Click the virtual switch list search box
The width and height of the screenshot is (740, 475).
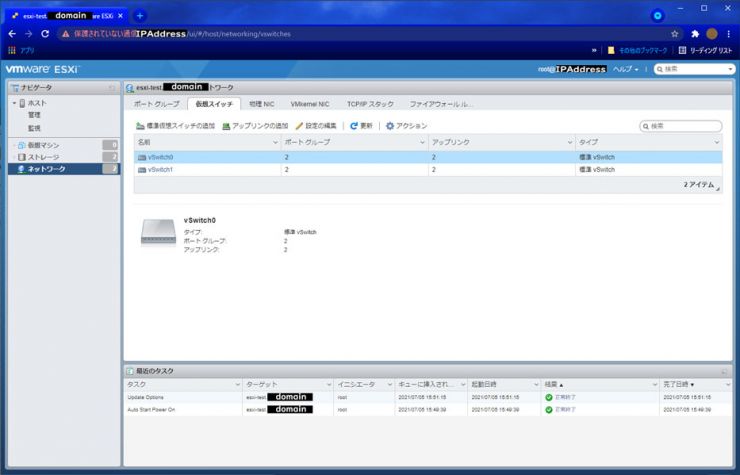(681, 126)
